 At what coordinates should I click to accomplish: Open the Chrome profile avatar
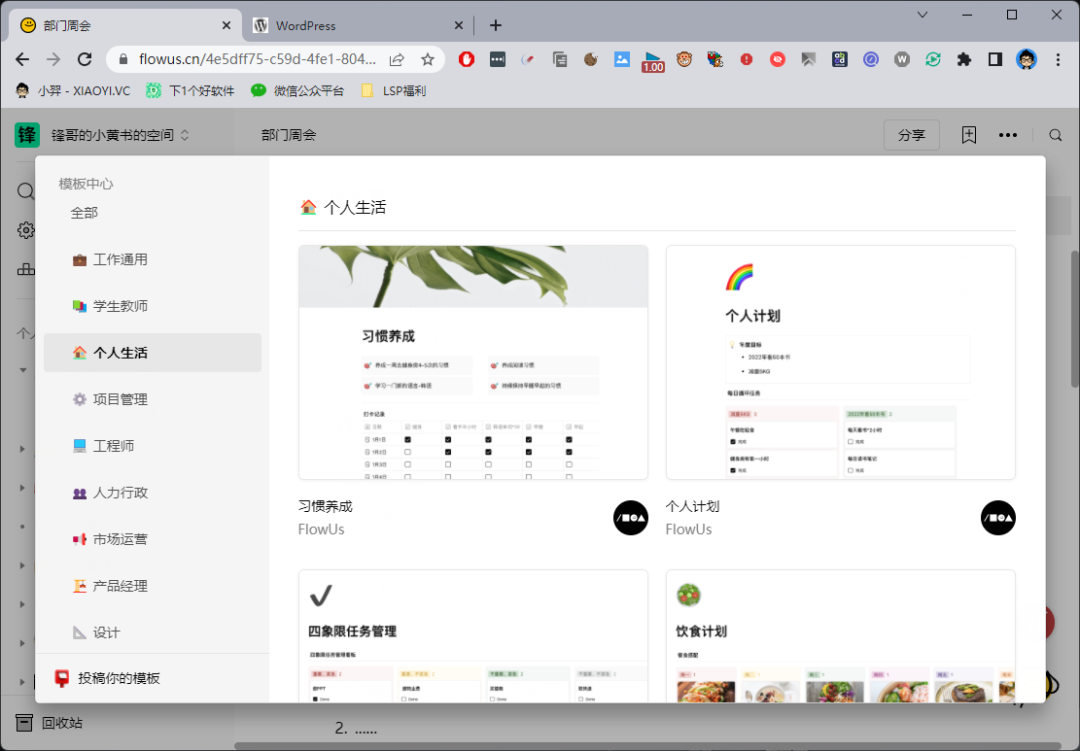pyautogui.click(x=1026, y=59)
